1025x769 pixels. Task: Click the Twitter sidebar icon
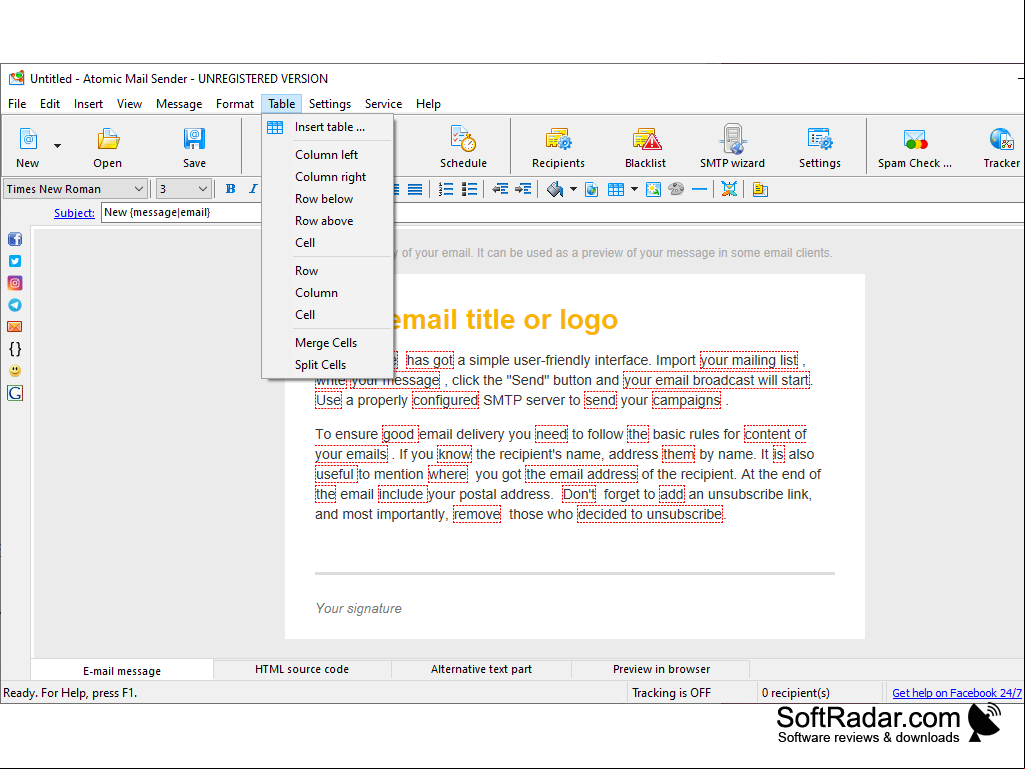click(15, 261)
